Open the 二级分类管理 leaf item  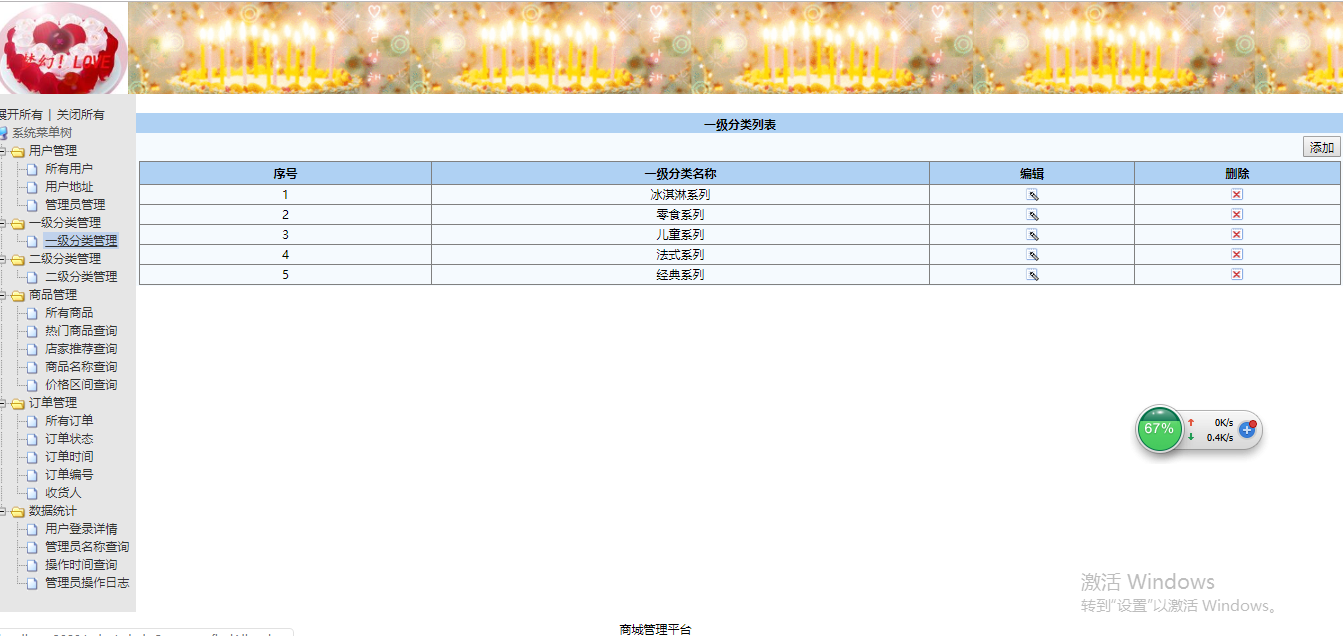[81, 277]
